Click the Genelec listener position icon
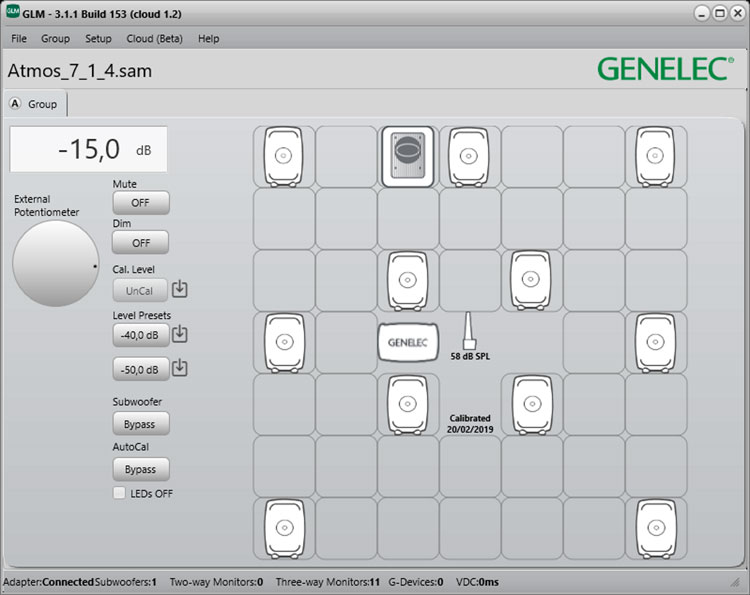This screenshot has height=595, width=750. 408,342
